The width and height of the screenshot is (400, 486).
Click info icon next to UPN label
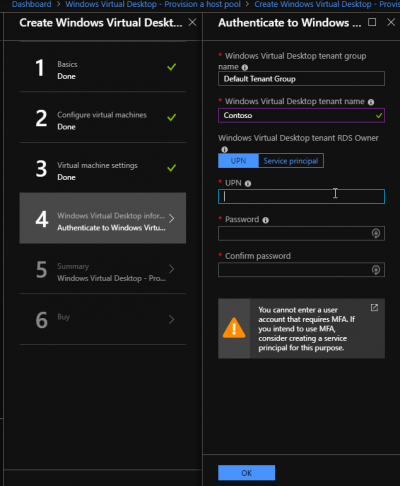pyautogui.click(x=248, y=184)
